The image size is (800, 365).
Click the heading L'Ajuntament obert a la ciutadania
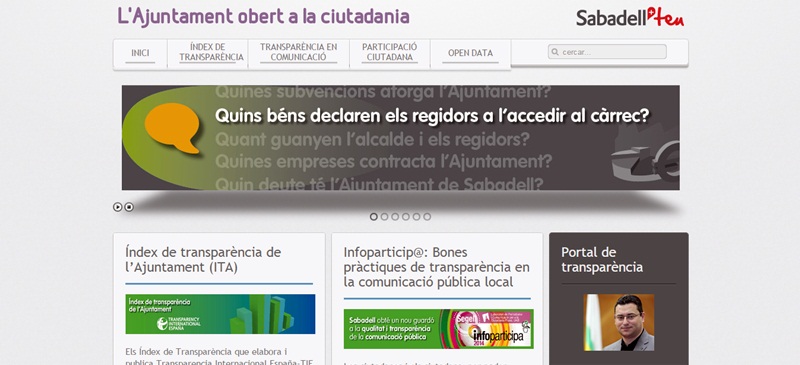(x=263, y=16)
